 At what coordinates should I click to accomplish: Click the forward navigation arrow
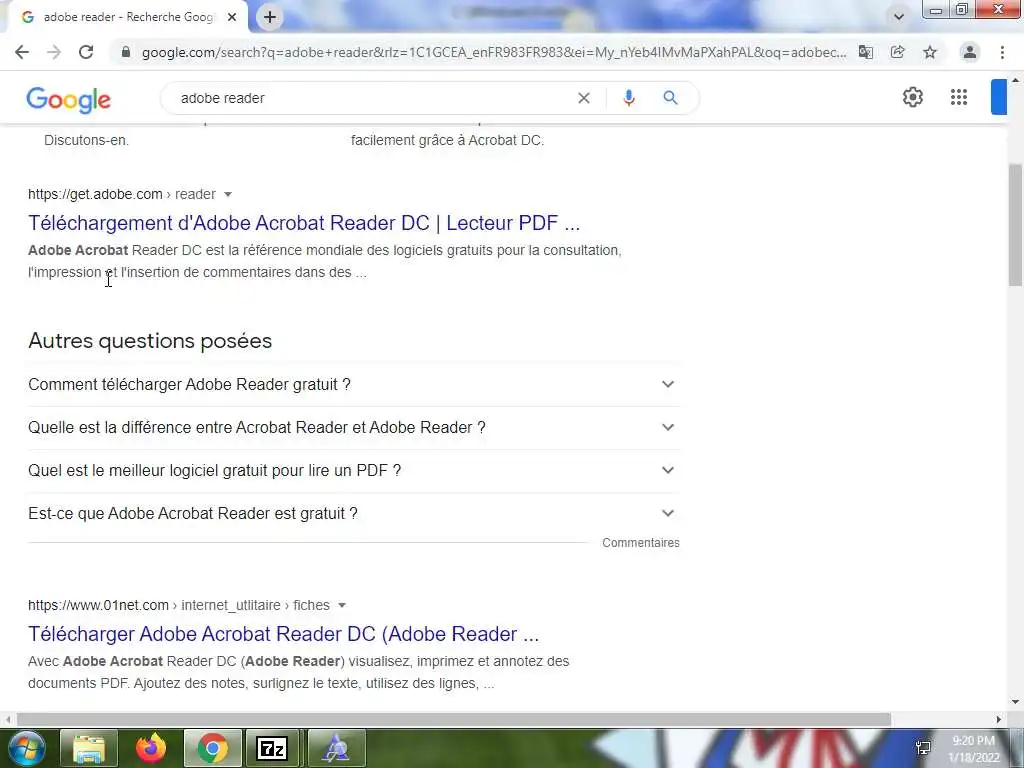pos(54,52)
